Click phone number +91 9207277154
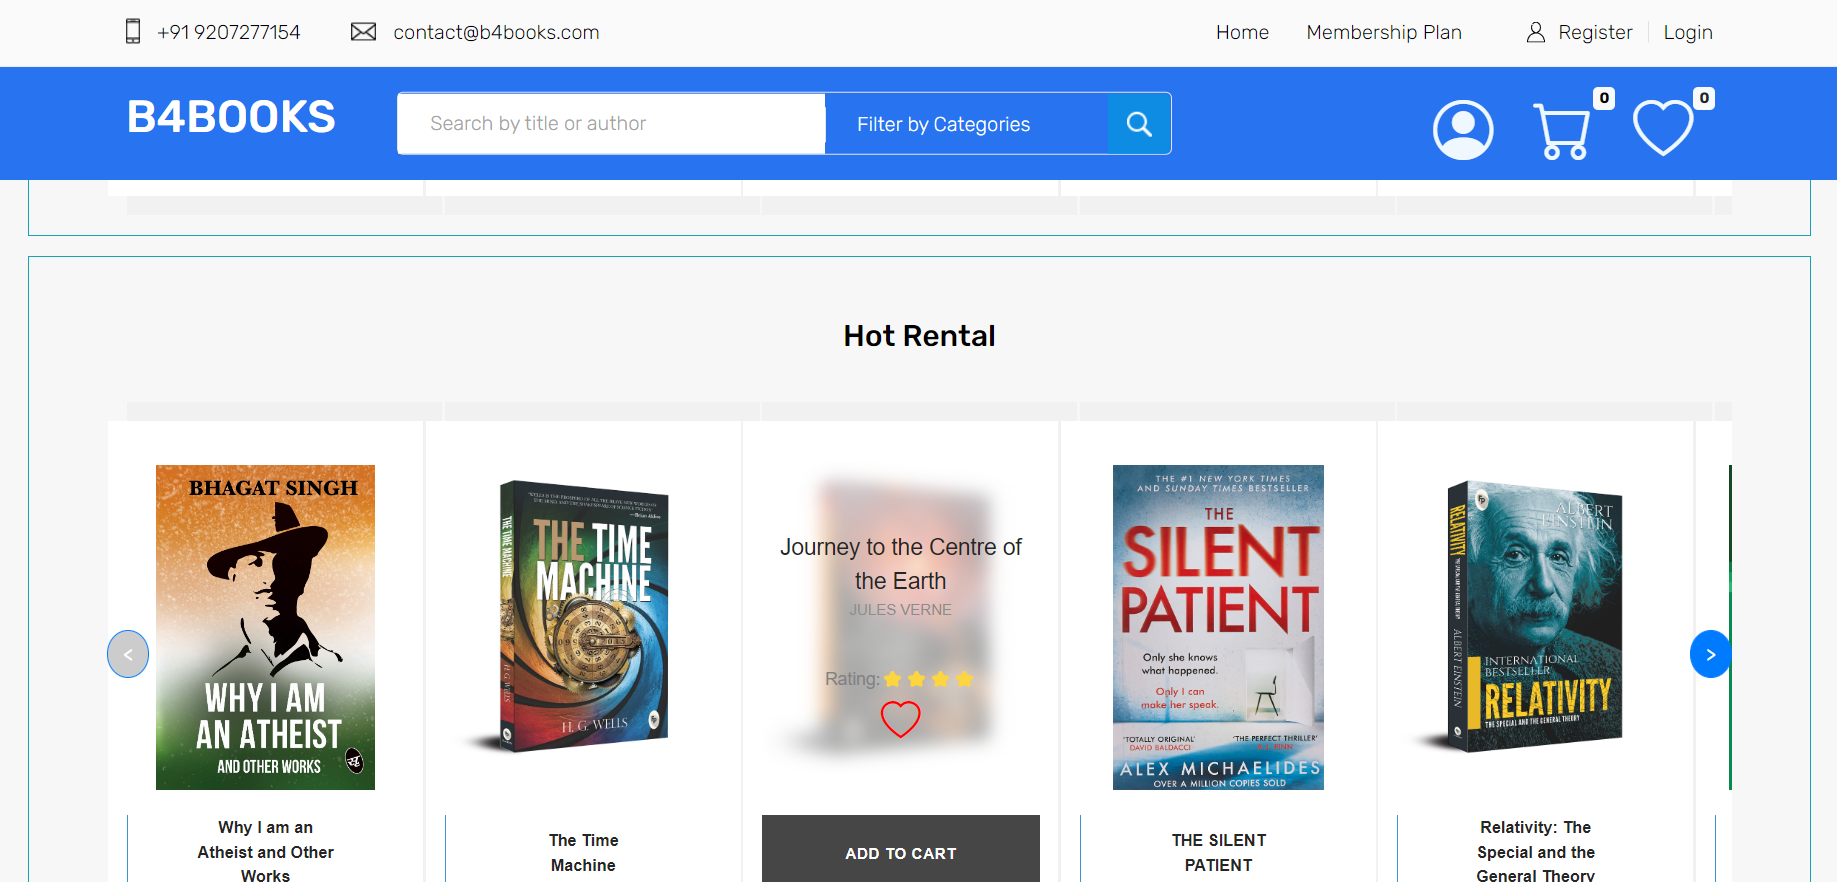The image size is (1837, 882). point(229,32)
